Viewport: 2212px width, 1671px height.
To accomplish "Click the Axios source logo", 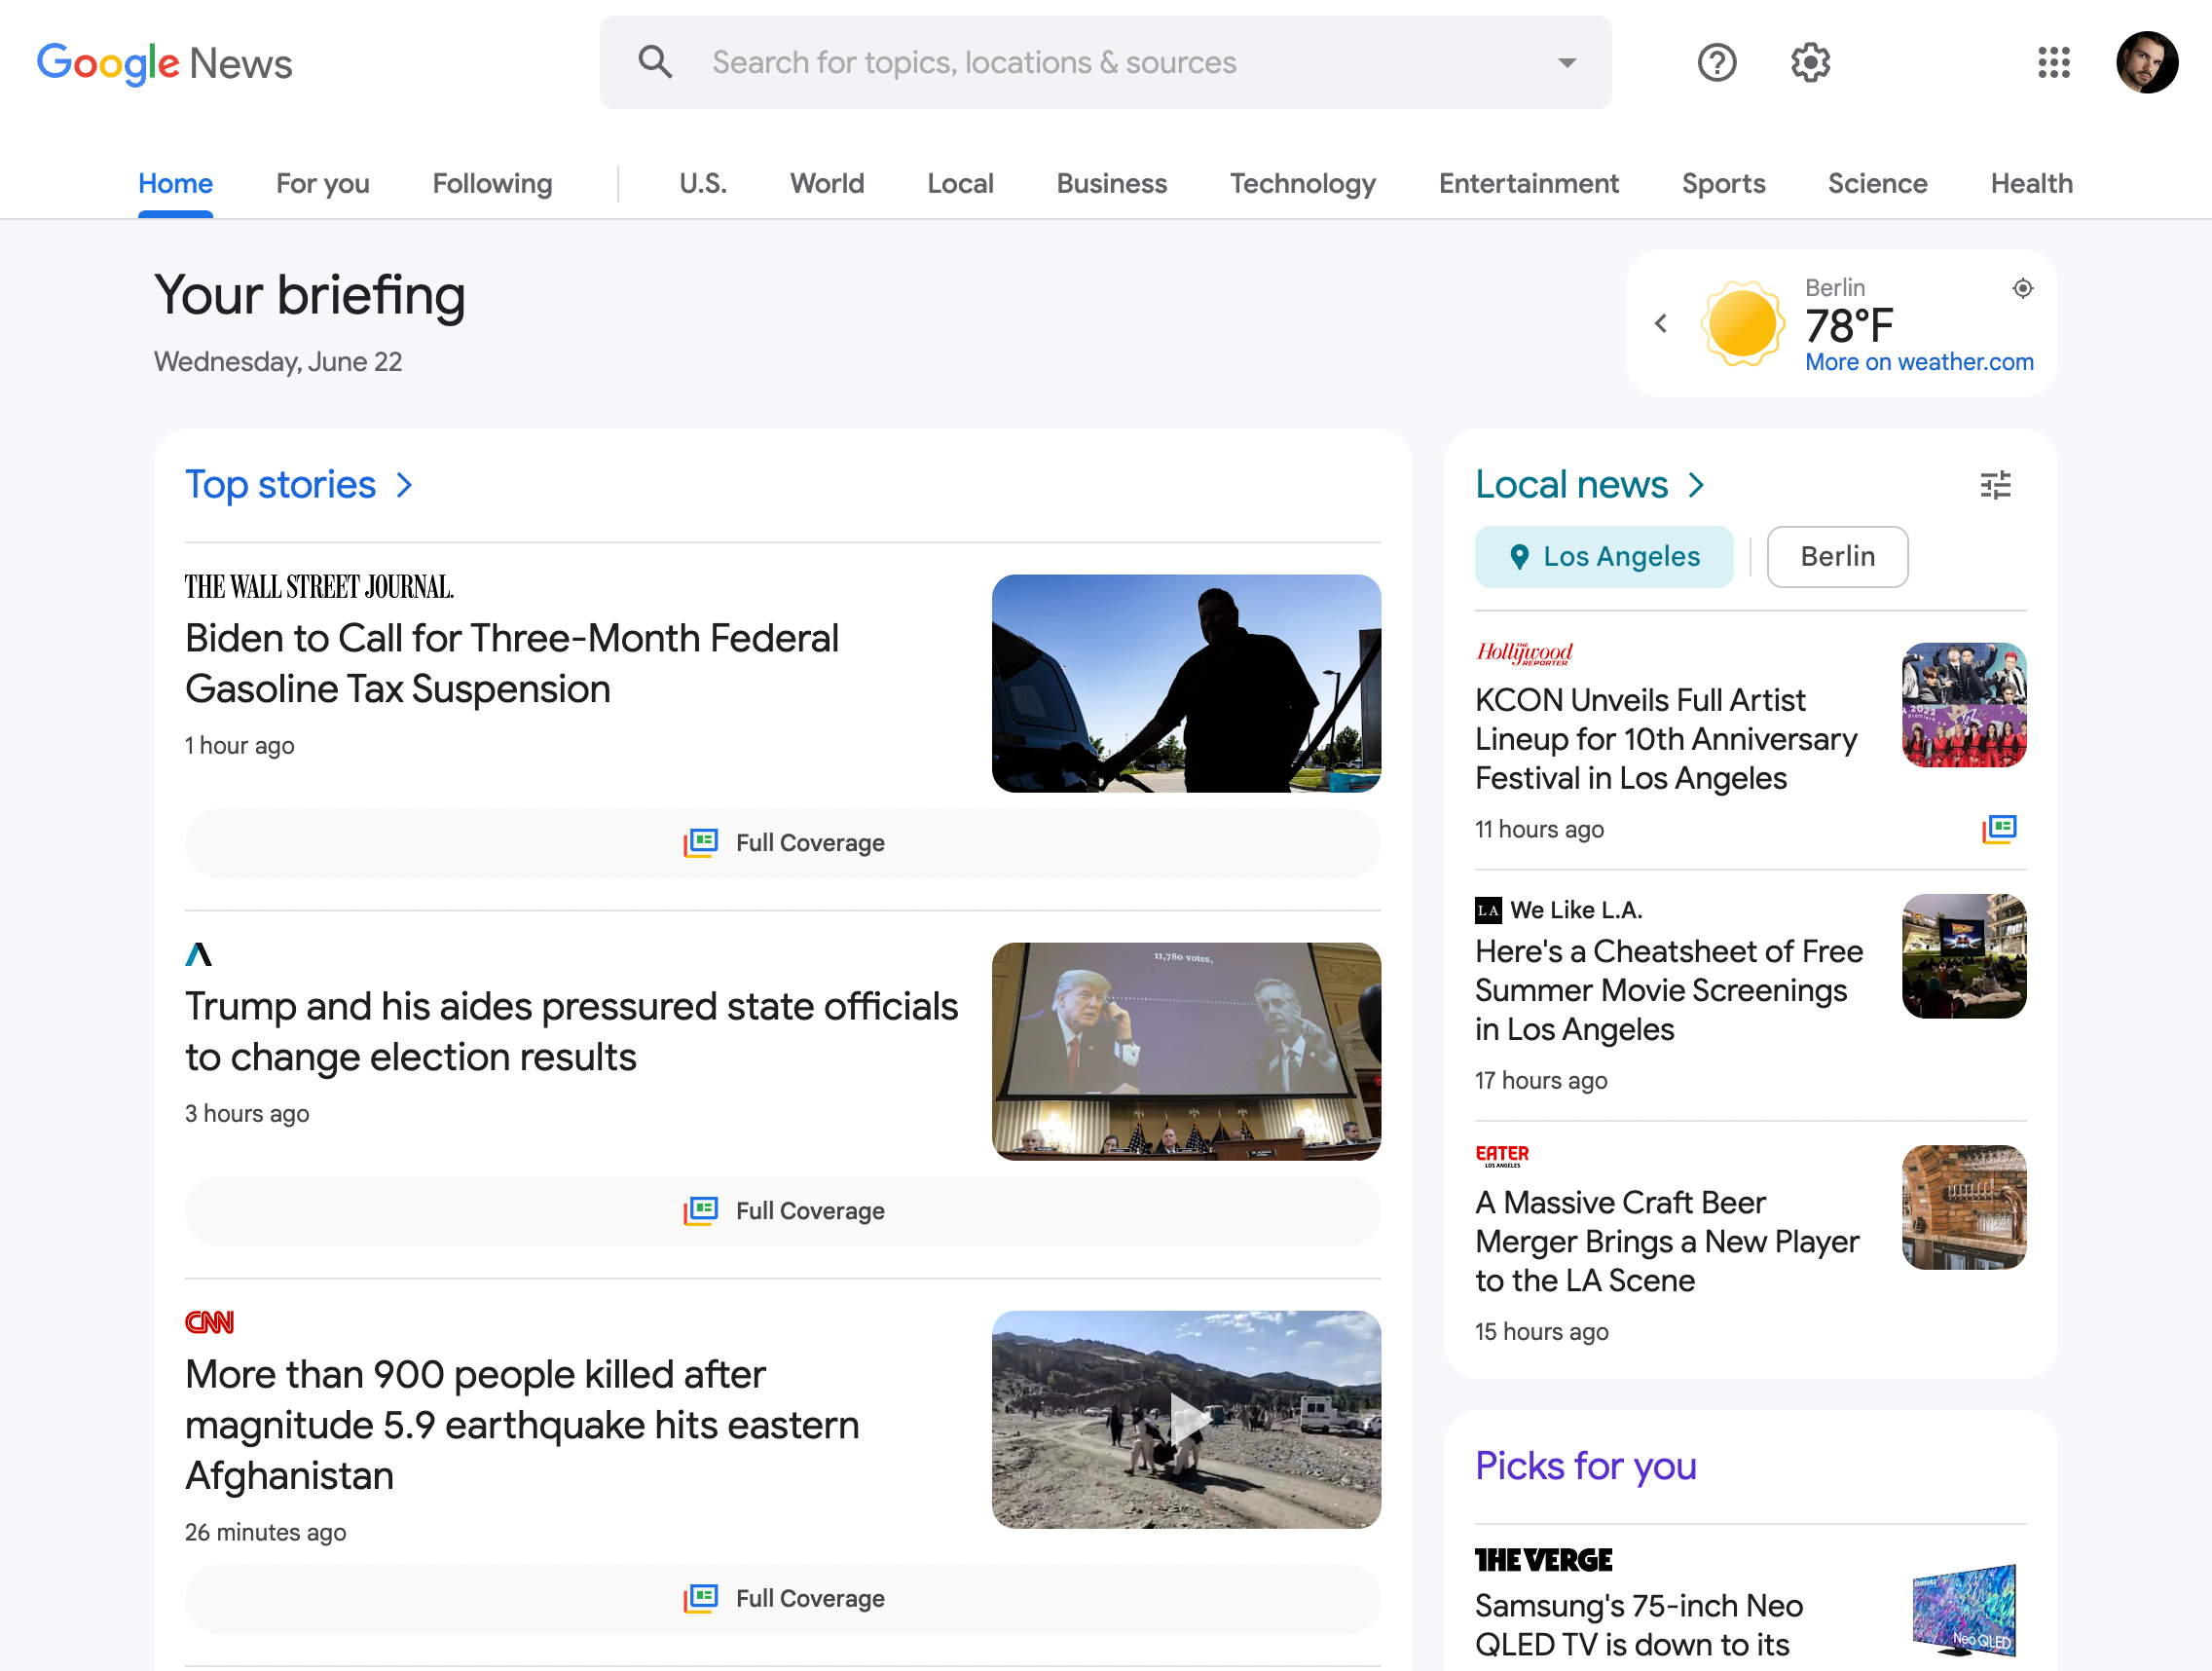I will (199, 954).
